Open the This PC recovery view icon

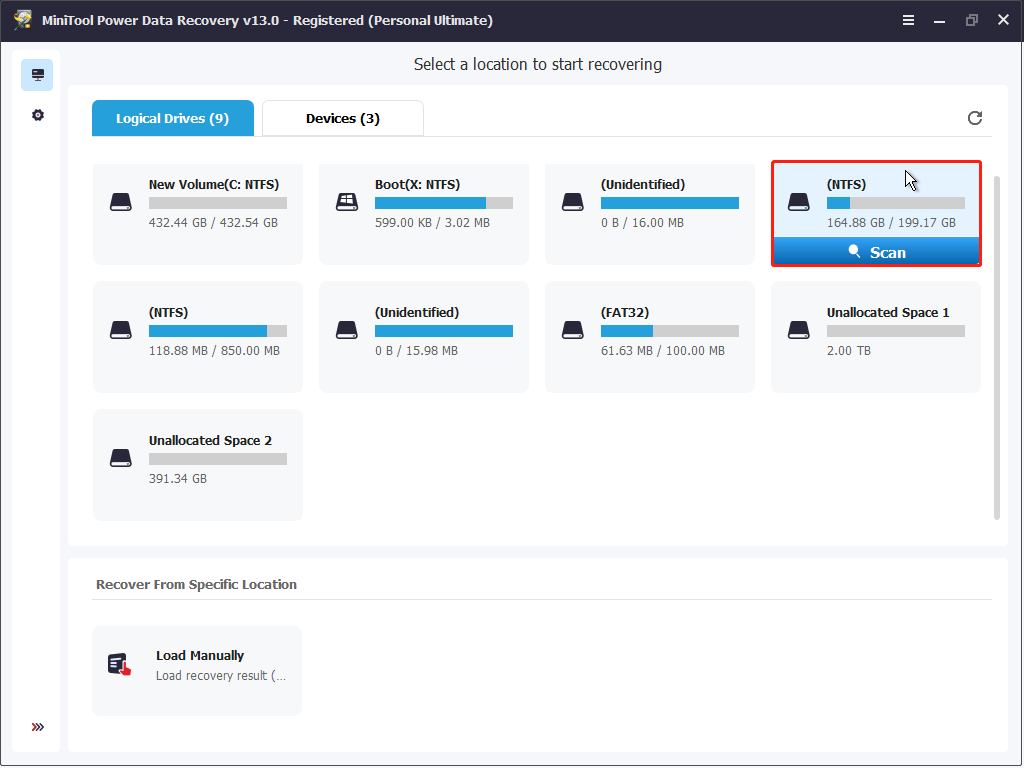[37, 75]
